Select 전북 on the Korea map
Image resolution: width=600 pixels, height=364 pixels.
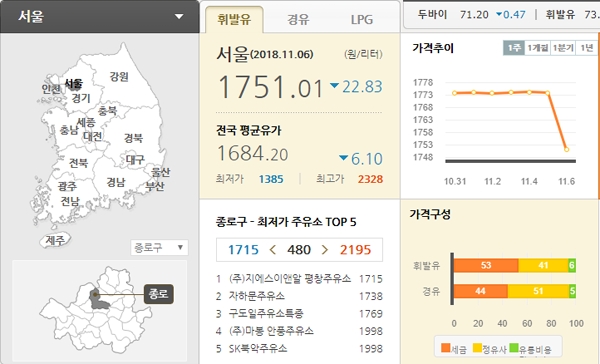pyautogui.click(x=78, y=163)
